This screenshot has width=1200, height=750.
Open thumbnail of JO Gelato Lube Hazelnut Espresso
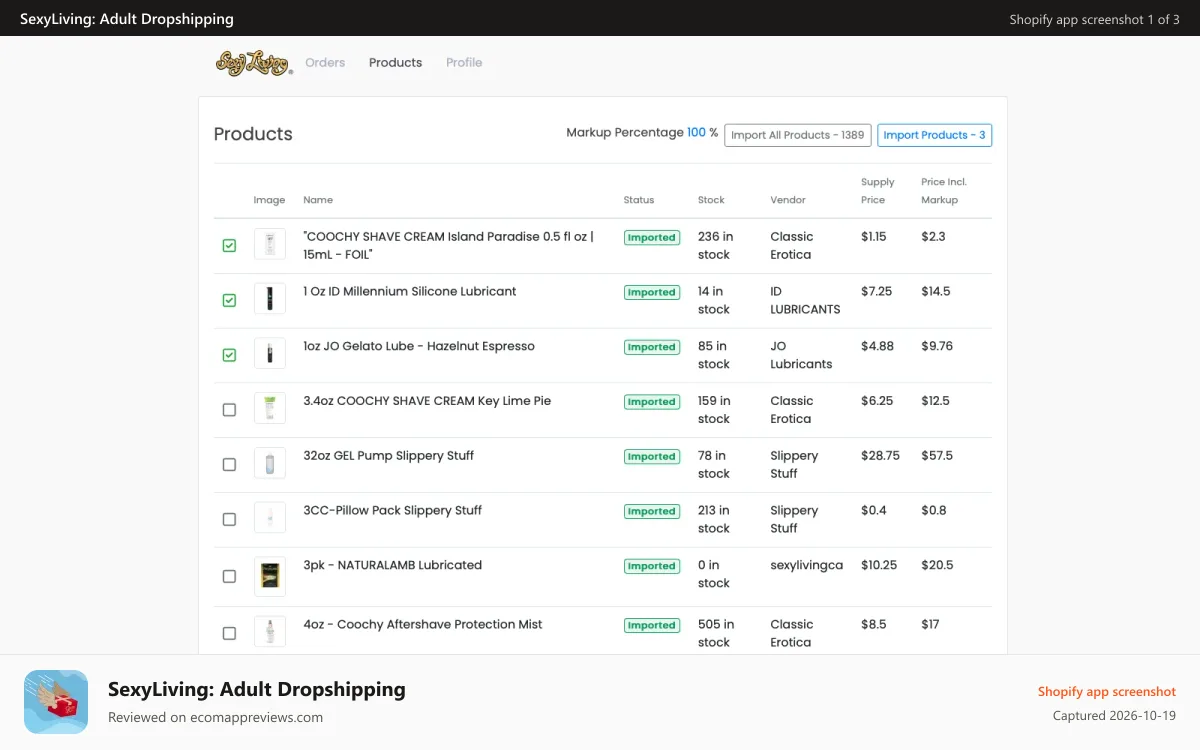click(270, 354)
